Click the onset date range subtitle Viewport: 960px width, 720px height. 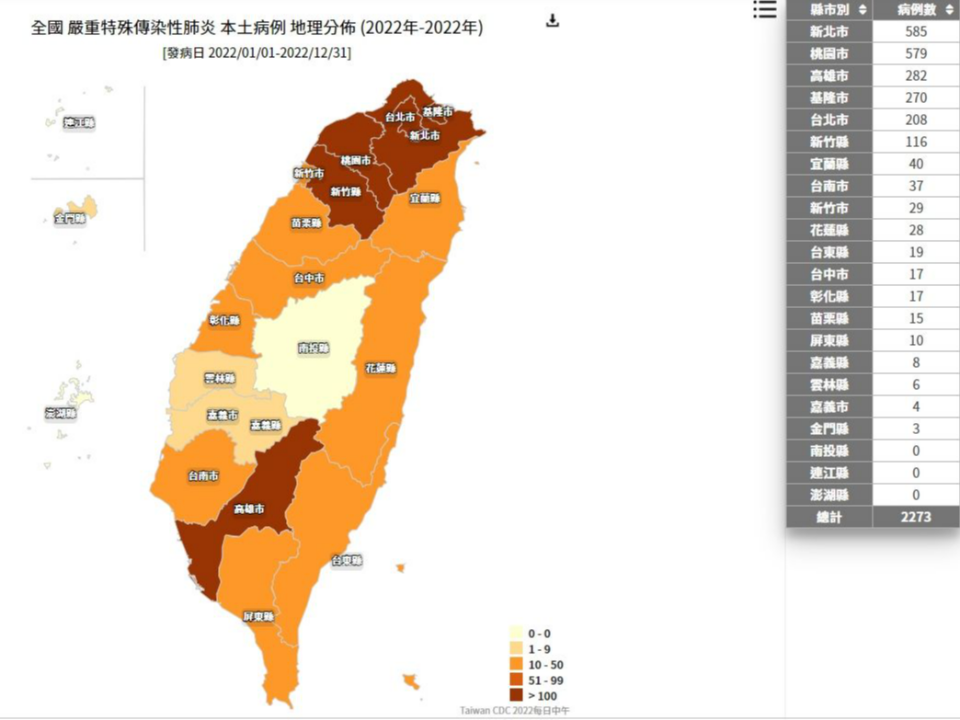click(257, 53)
